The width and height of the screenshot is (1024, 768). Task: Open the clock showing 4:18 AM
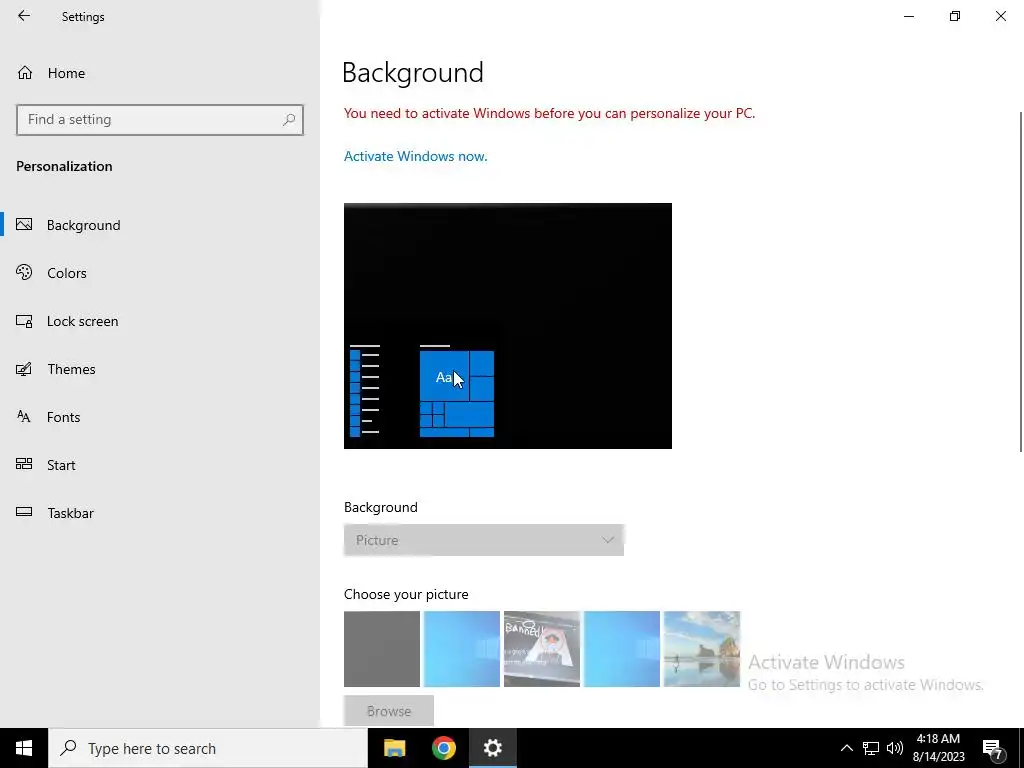point(938,748)
